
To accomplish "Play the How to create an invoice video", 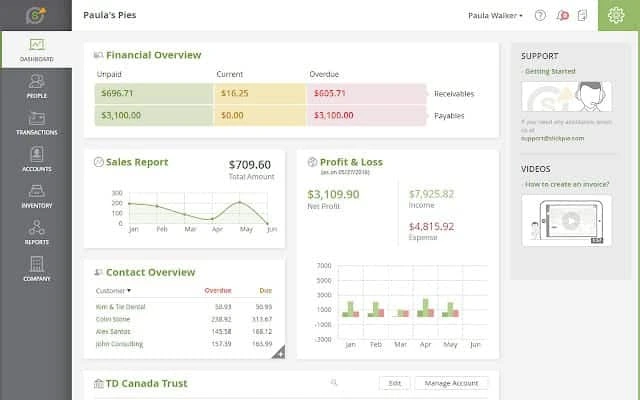I will tap(567, 220).
